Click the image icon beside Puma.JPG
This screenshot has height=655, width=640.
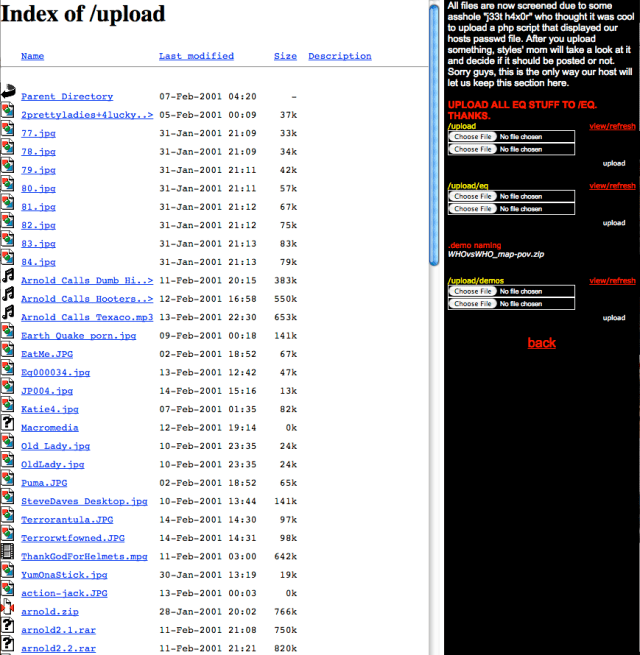click(x=8, y=481)
